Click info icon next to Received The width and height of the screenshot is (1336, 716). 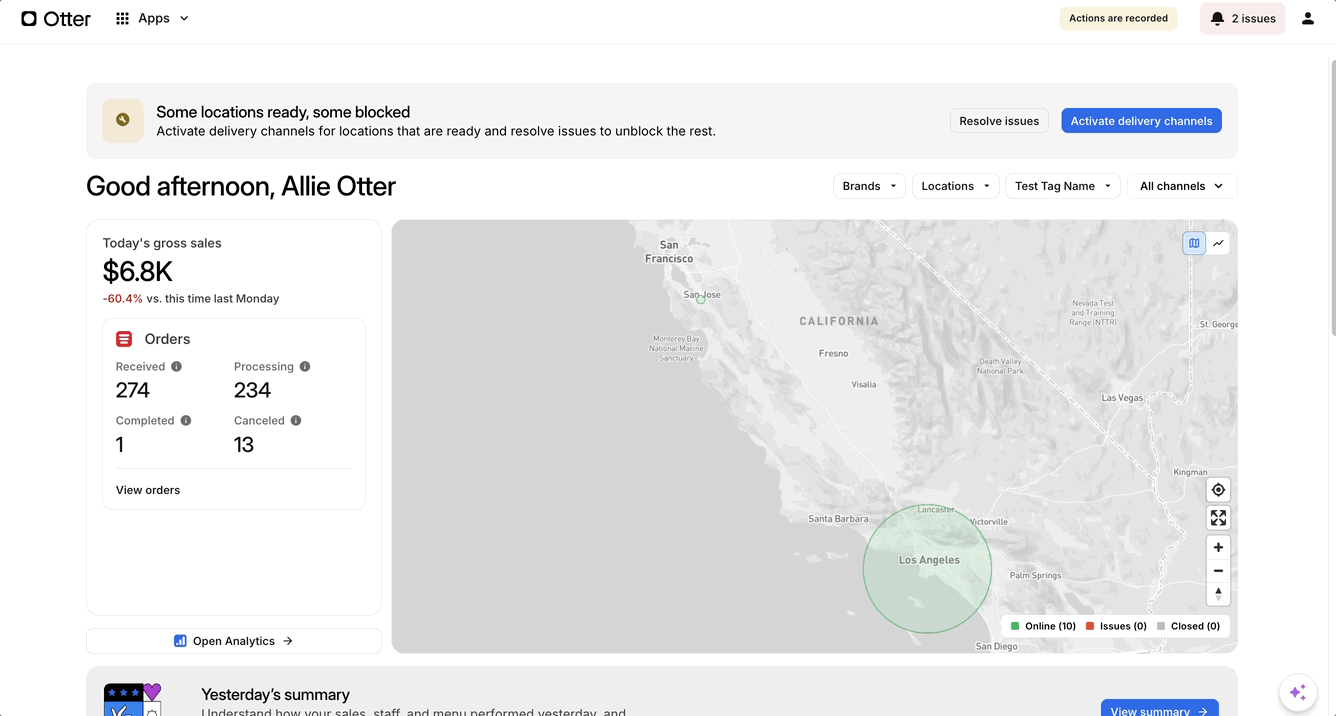coord(177,367)
